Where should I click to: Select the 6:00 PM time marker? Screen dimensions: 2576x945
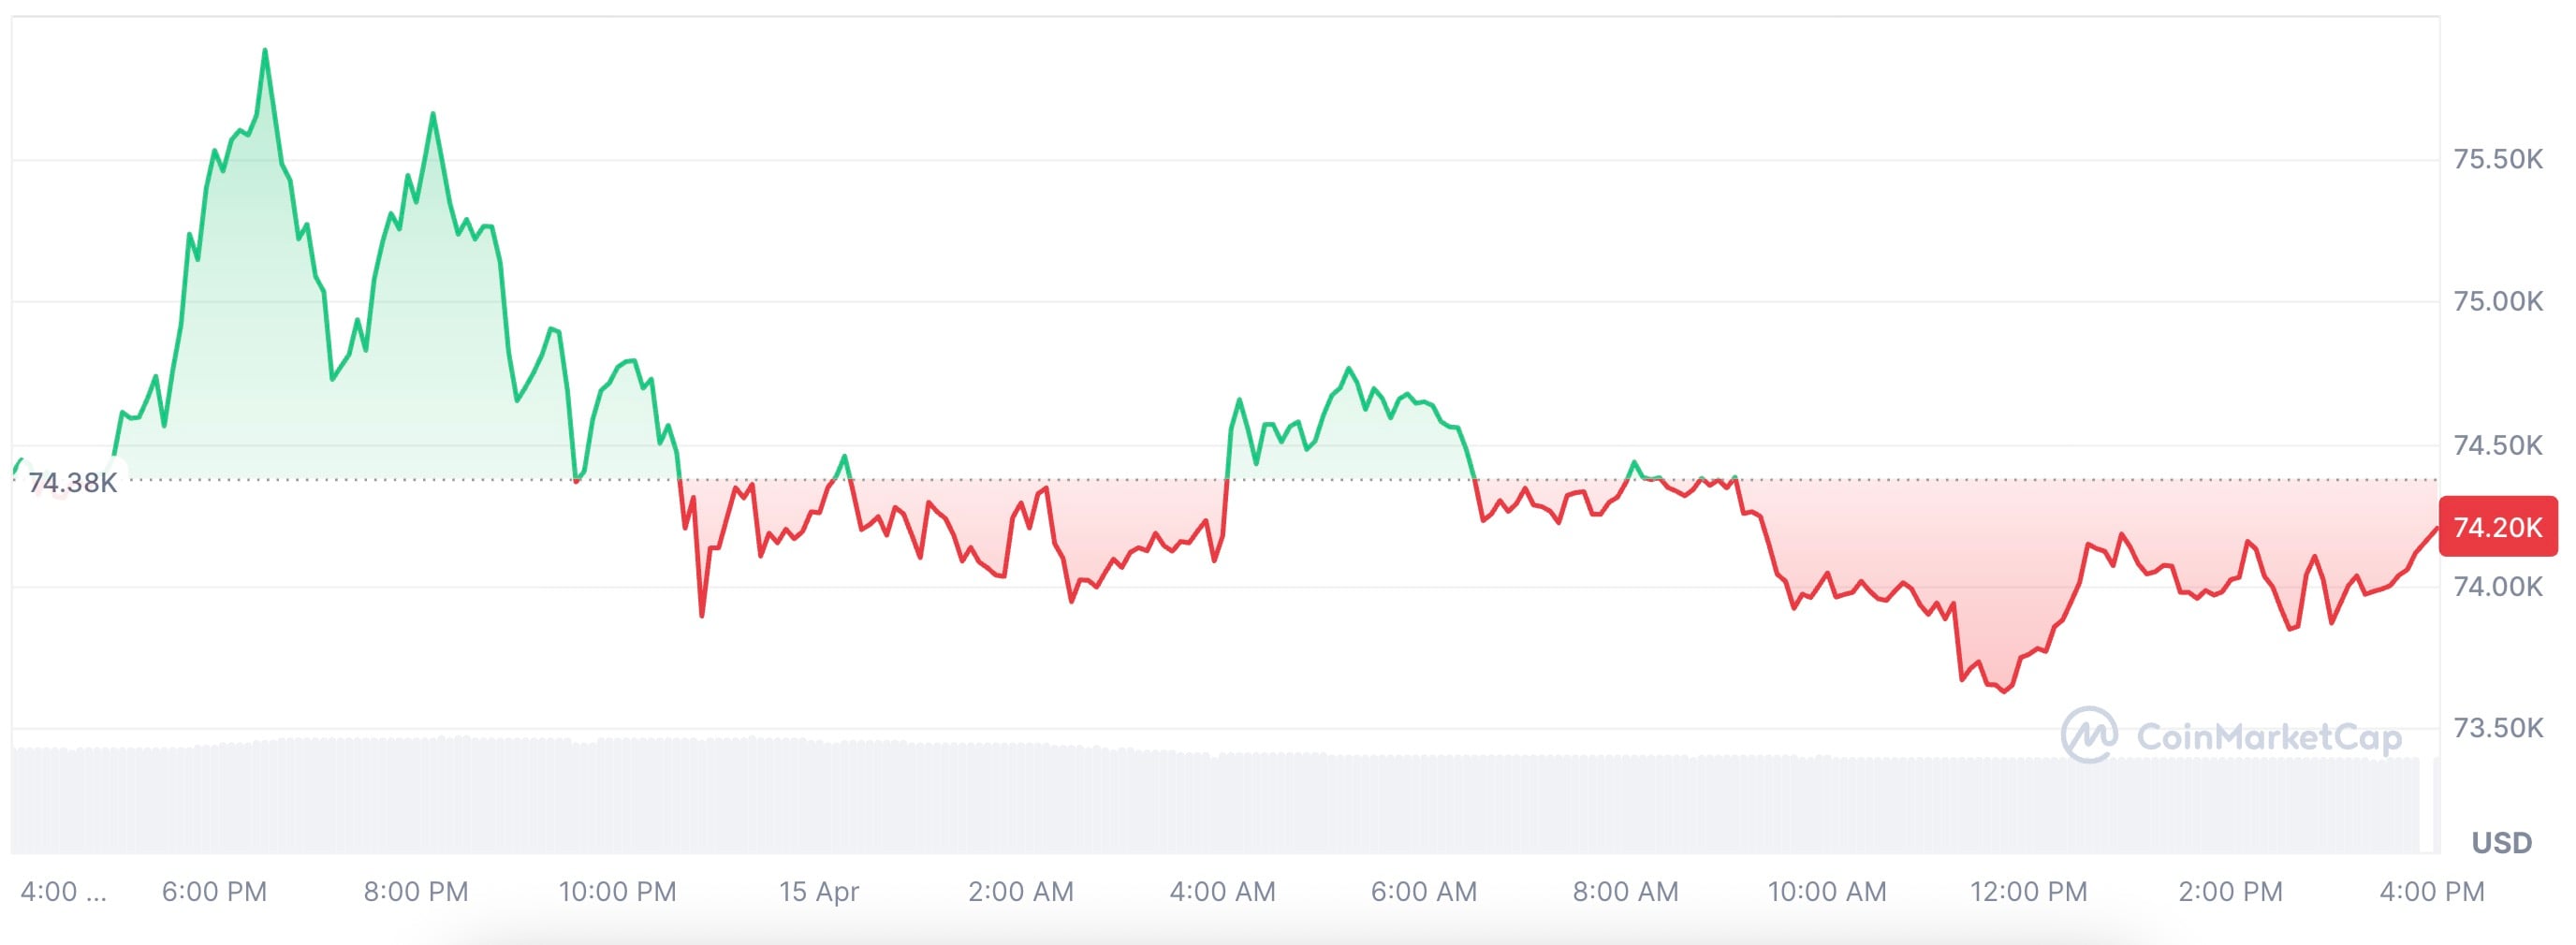[214, 891]
